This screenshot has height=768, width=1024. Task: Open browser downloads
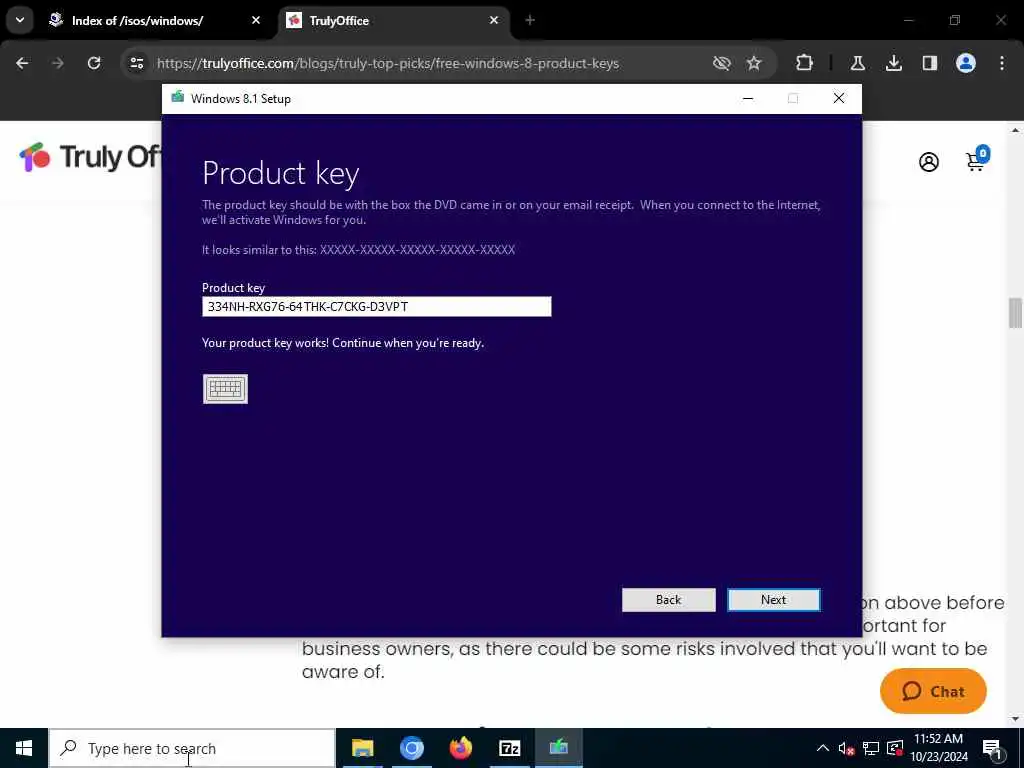[894, 63]
